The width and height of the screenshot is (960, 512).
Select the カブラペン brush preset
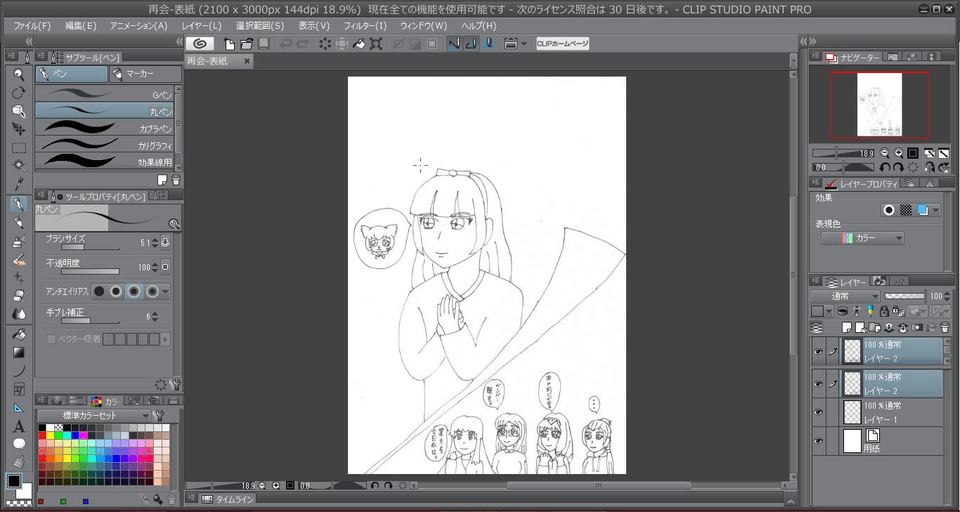[x=105, y=129]
